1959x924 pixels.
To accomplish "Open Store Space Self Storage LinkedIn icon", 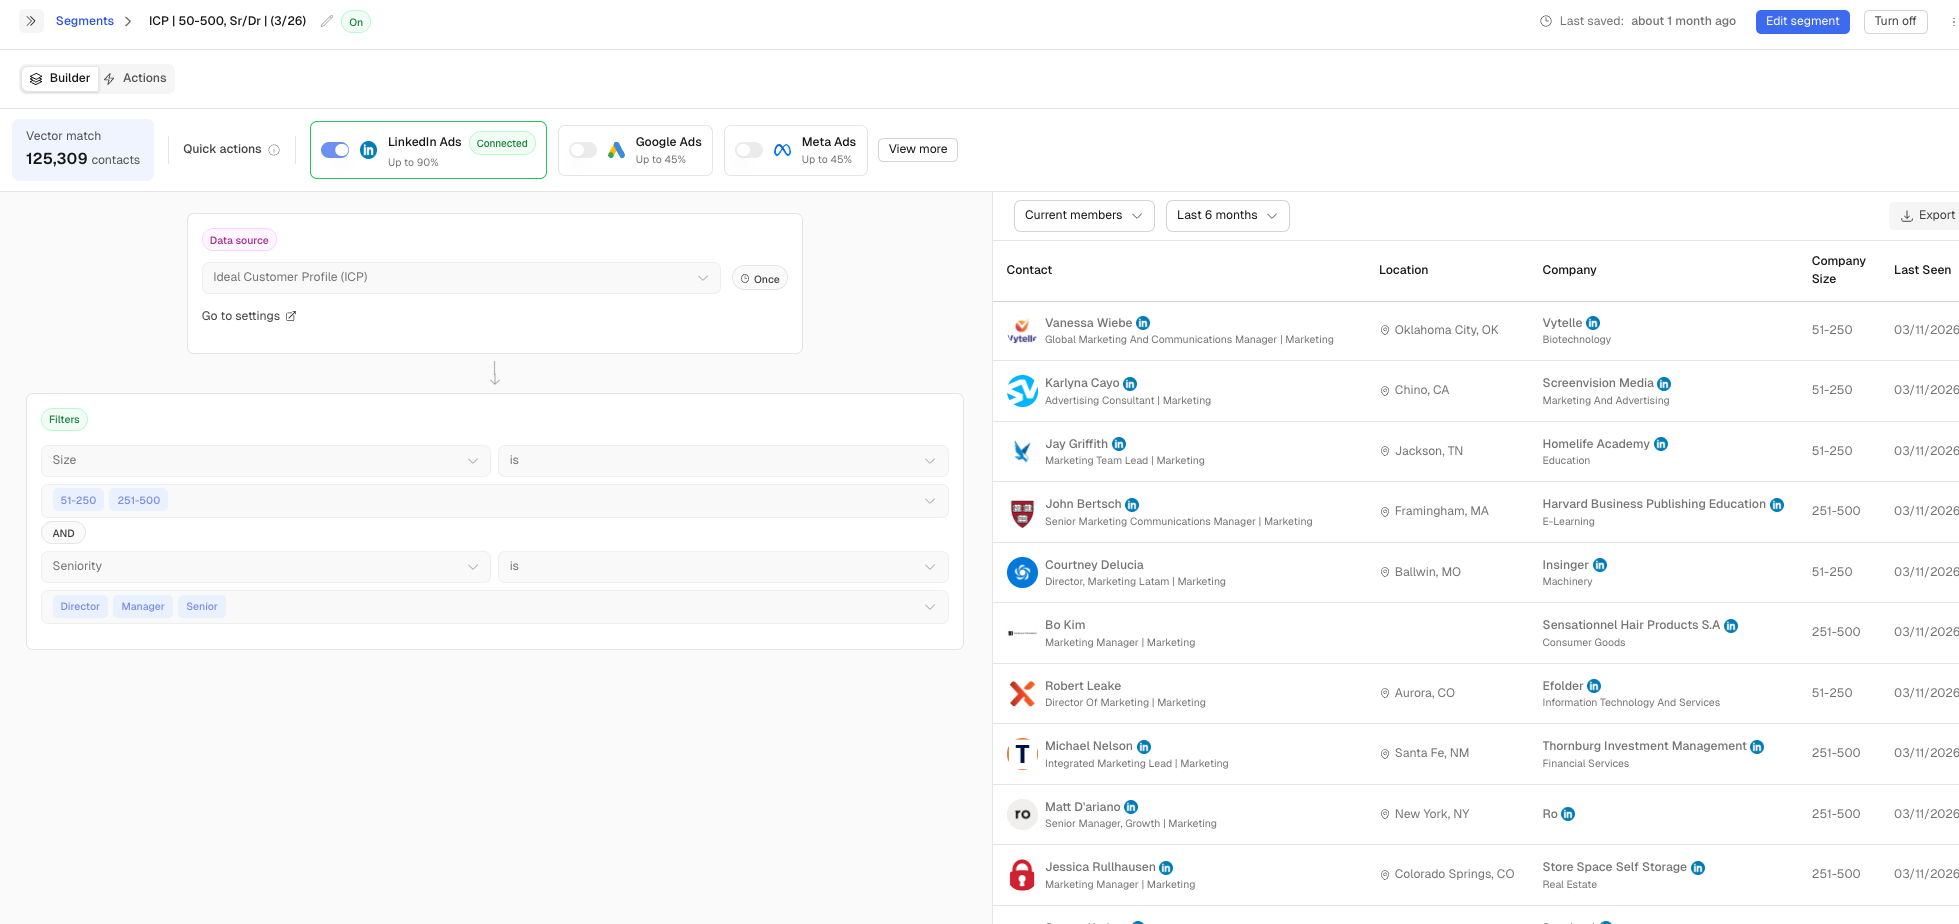I will pos(1698,868).
